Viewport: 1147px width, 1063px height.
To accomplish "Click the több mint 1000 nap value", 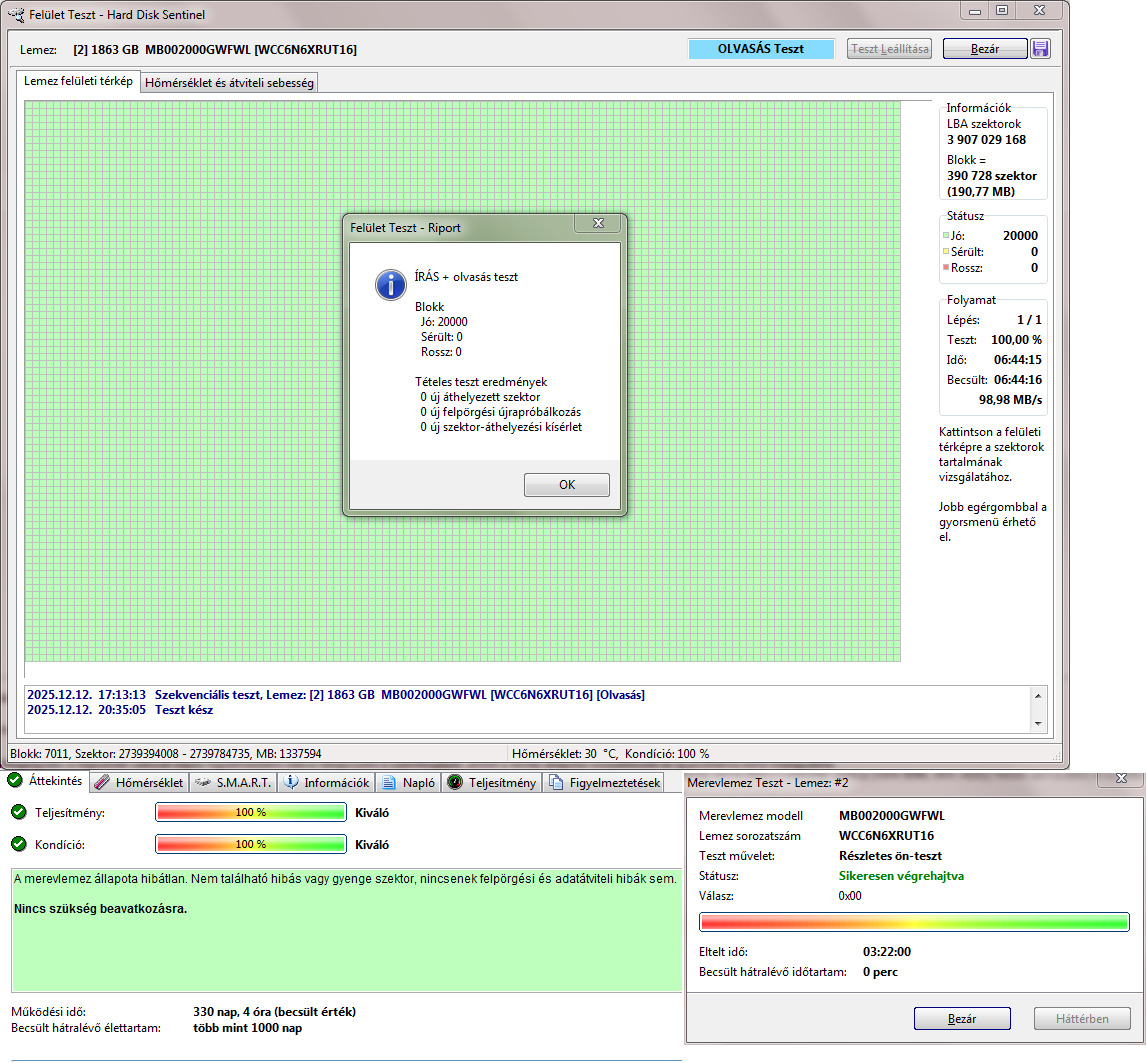I will point(247,1028).
